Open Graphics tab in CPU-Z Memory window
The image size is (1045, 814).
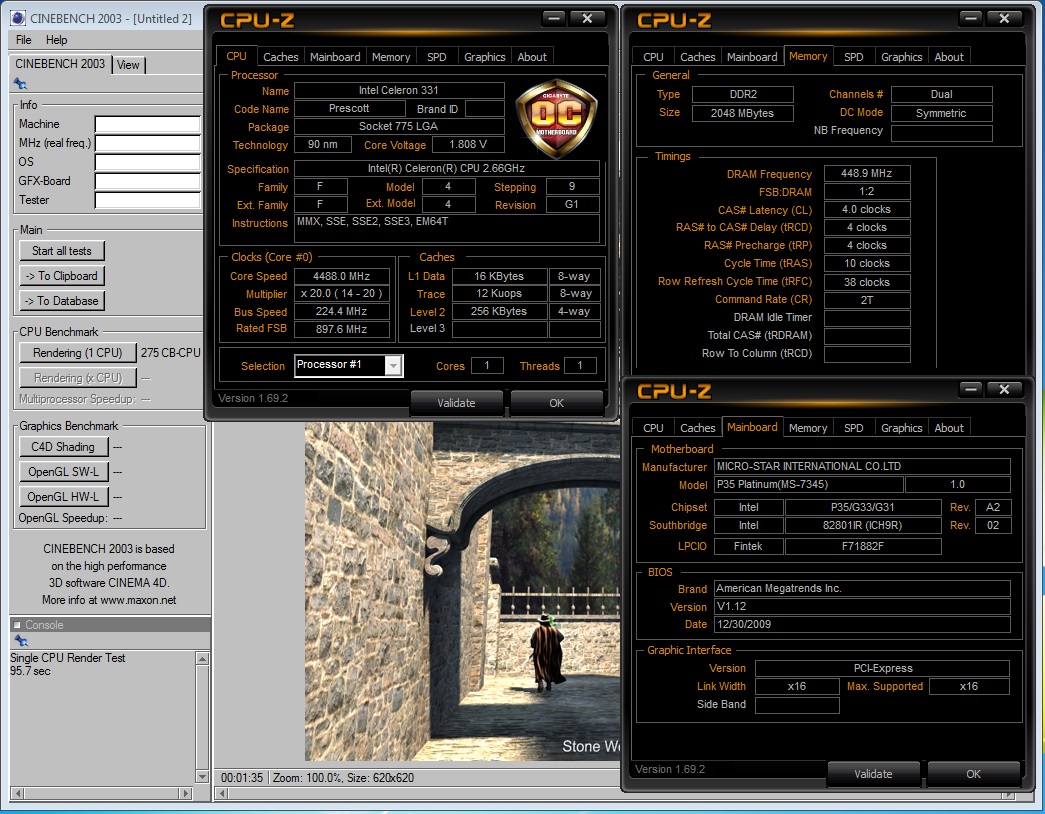point(902,57)
